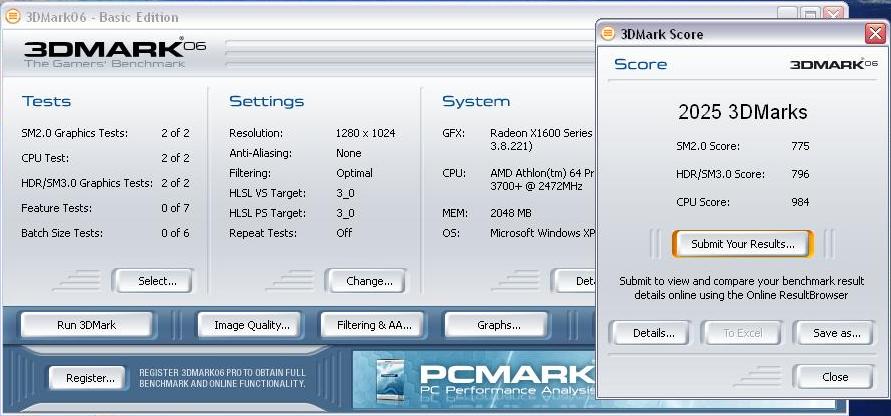Open the Graphs... tool
The height and width of the screenshot is (416, 891).
(496, 325)
